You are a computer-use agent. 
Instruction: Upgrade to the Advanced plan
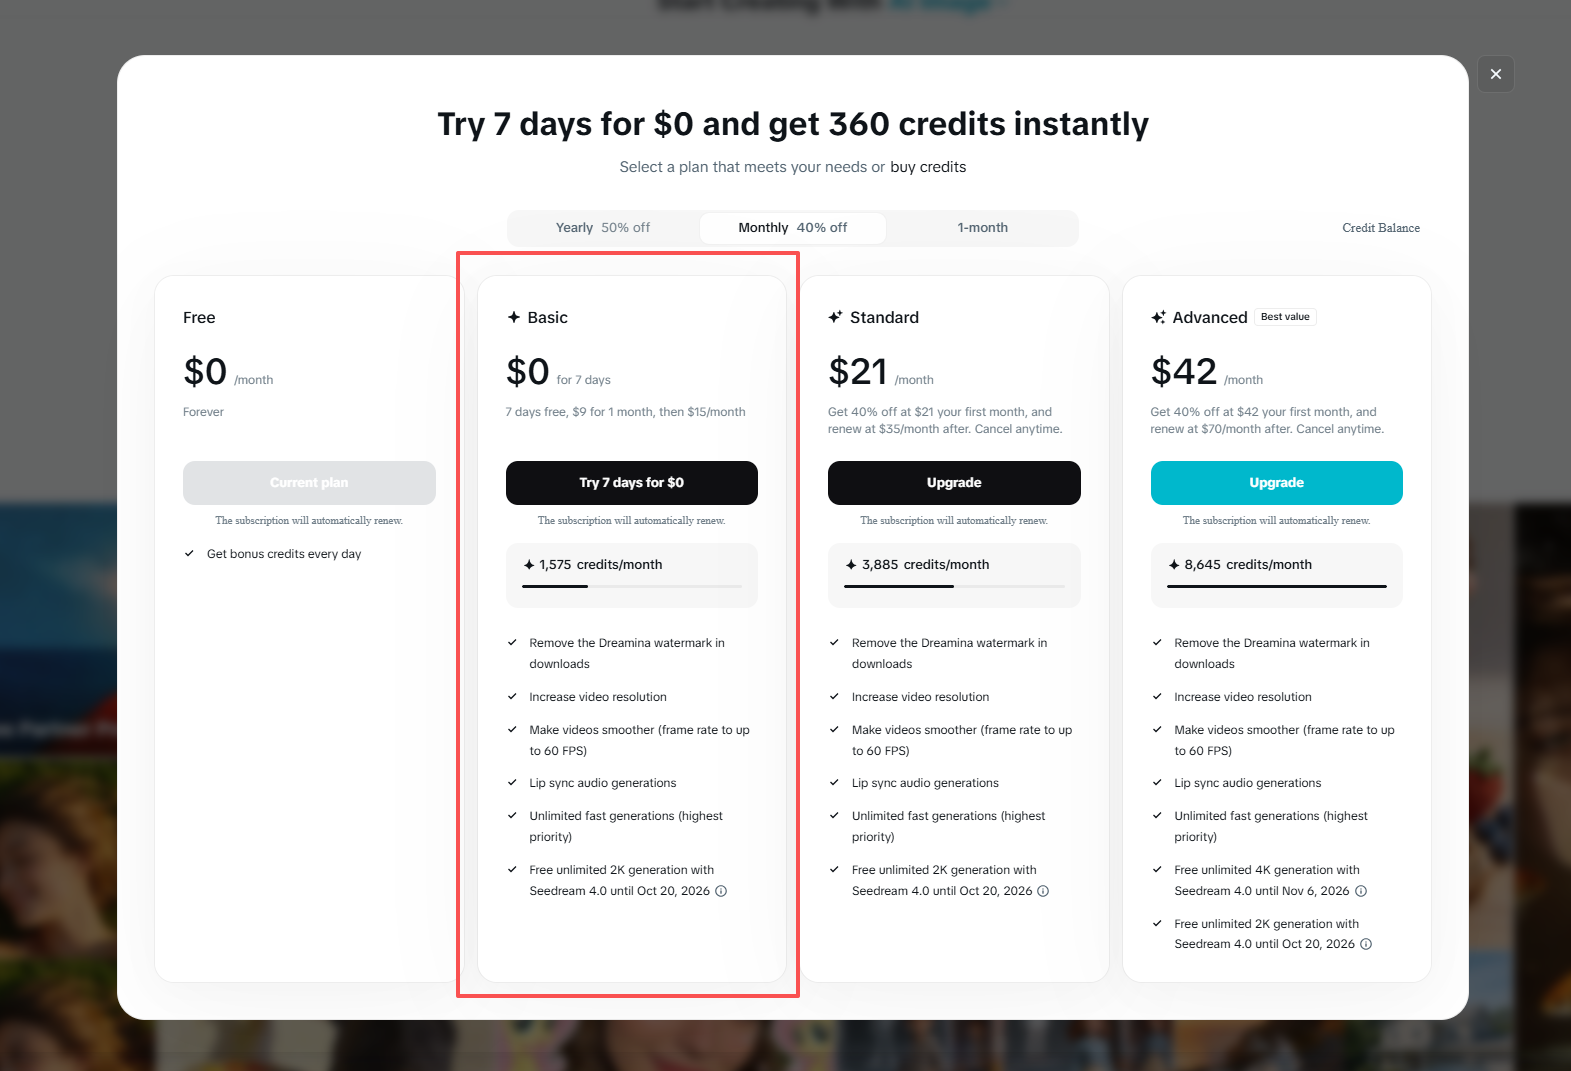[1276, 483]
